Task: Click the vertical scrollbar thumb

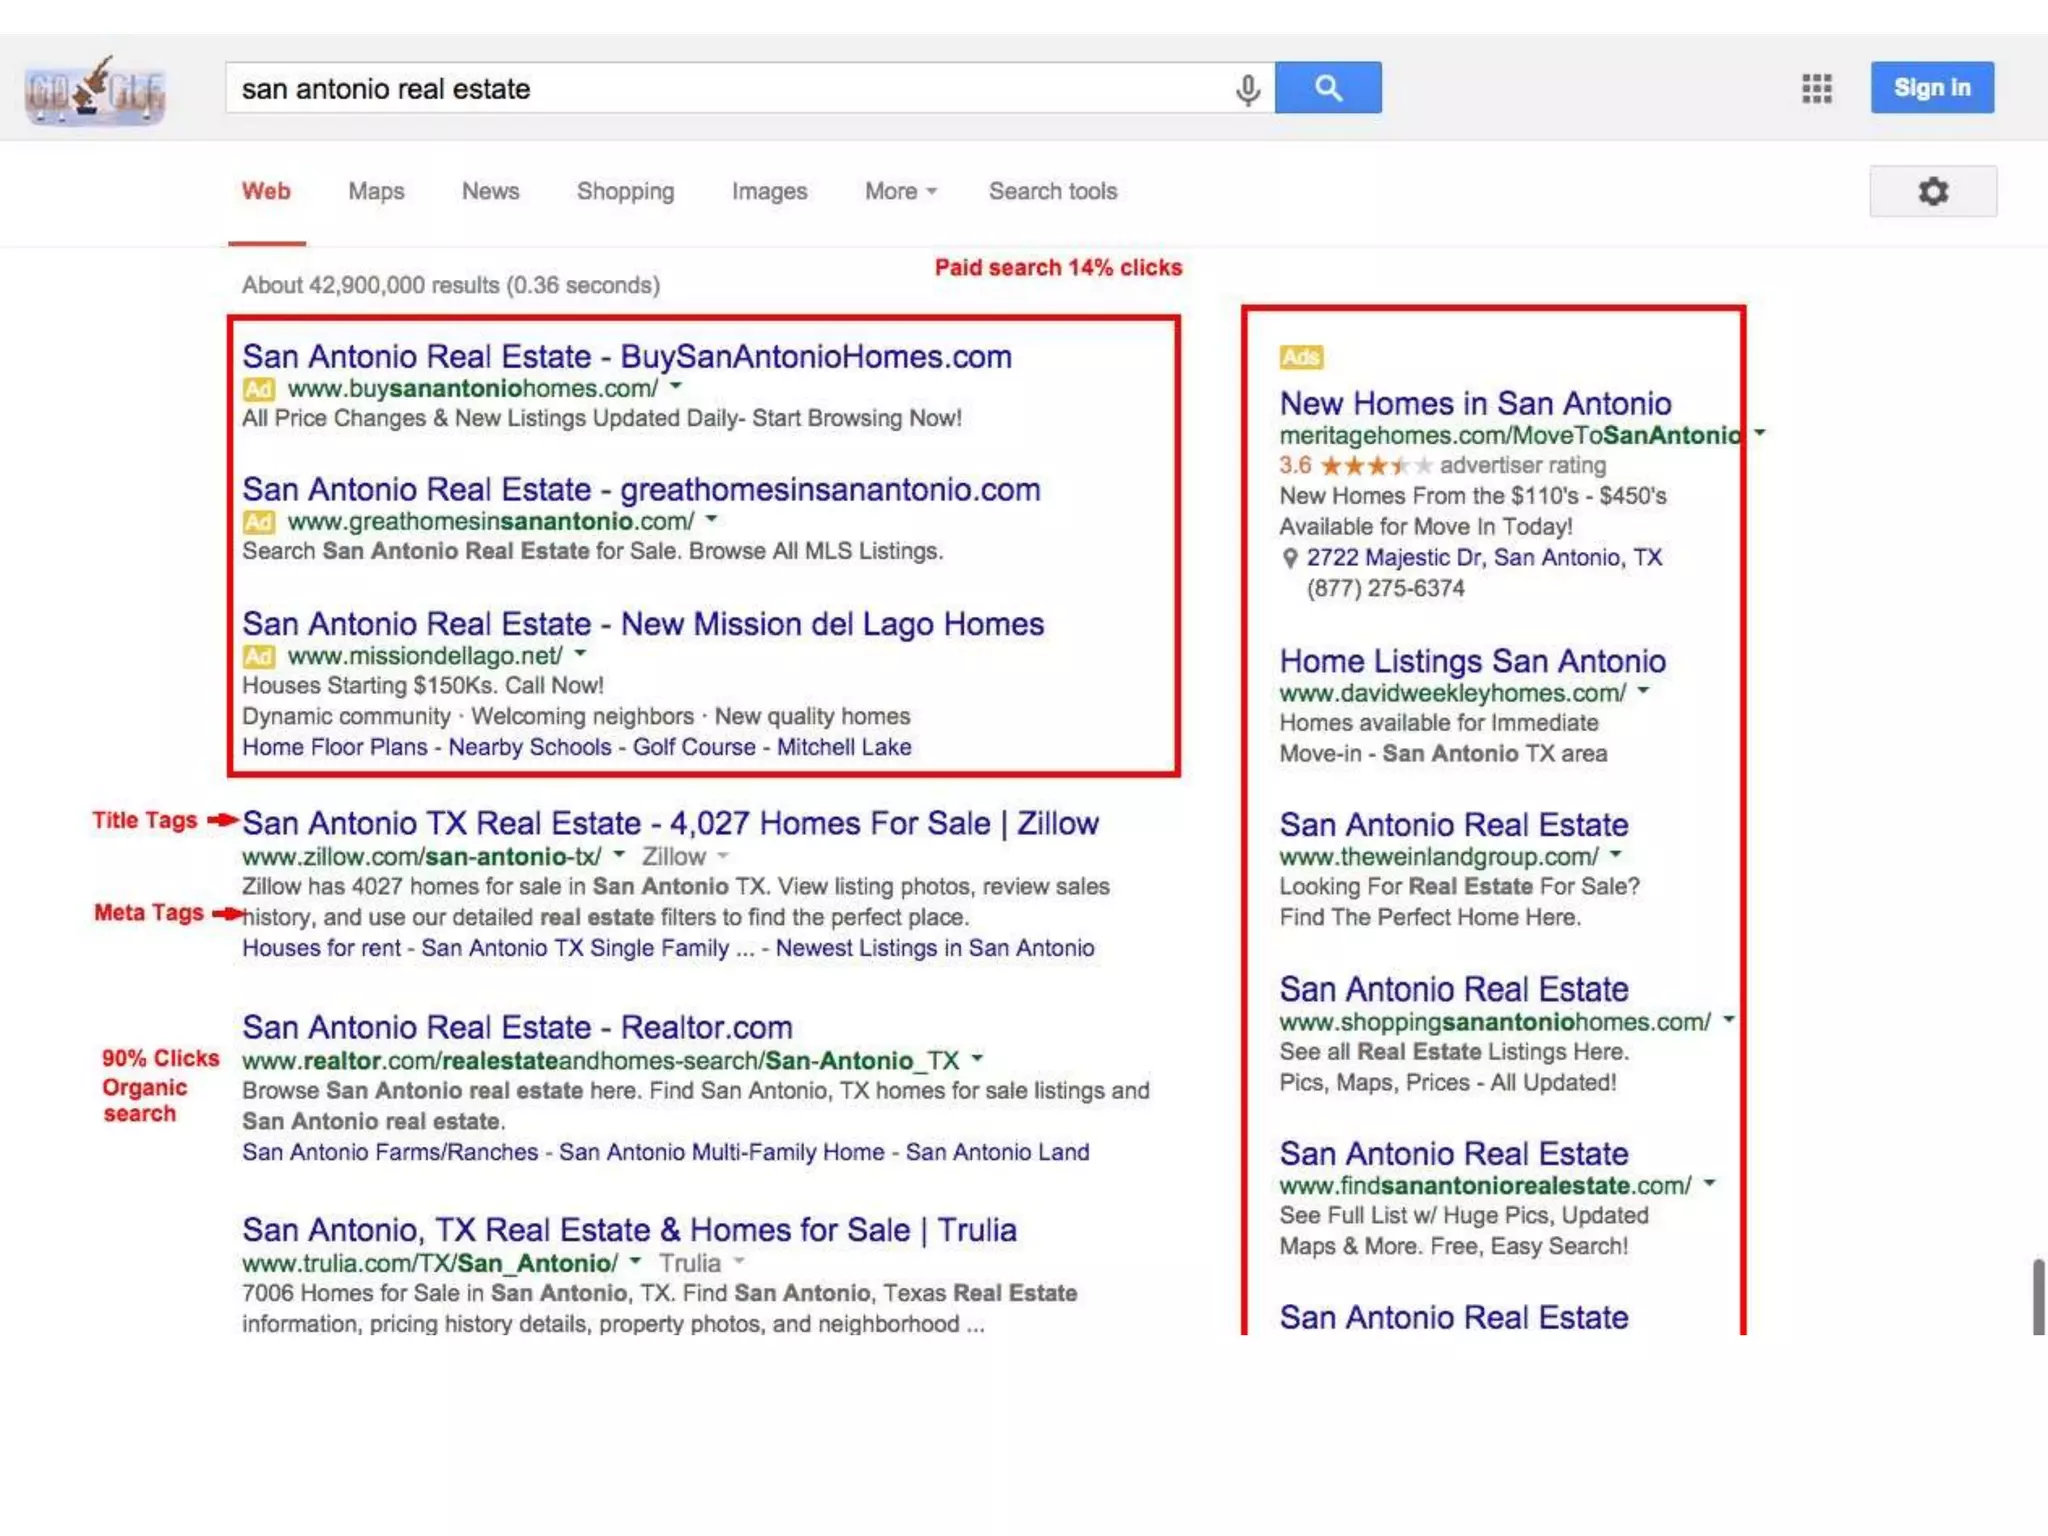Action: [x=2038, y=1296]
